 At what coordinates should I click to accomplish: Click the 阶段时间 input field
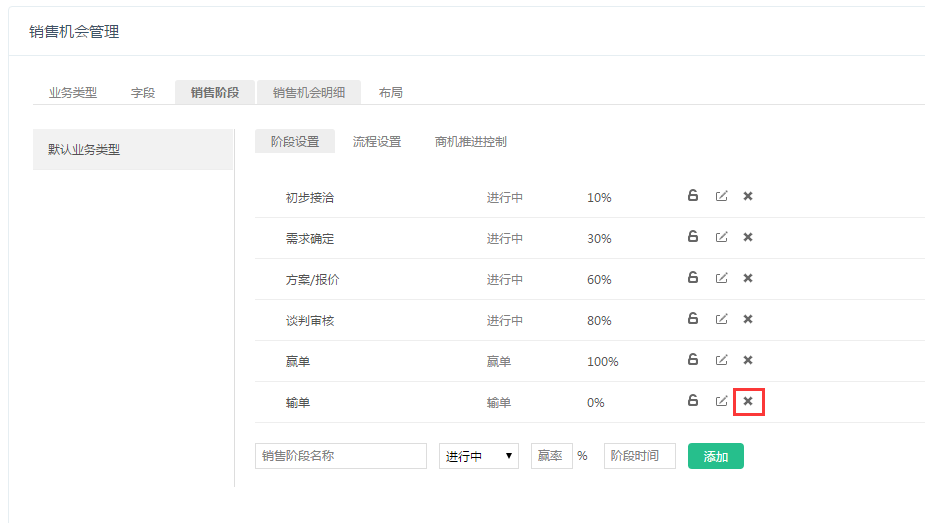click(640, 456)
